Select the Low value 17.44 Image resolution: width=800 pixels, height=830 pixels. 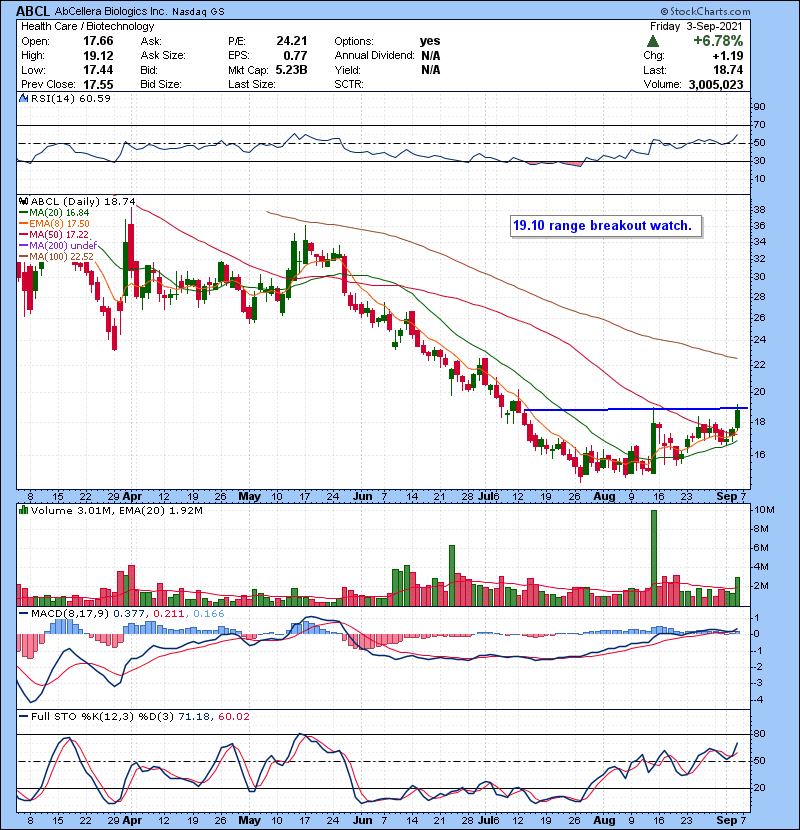(x=98, y=70)
